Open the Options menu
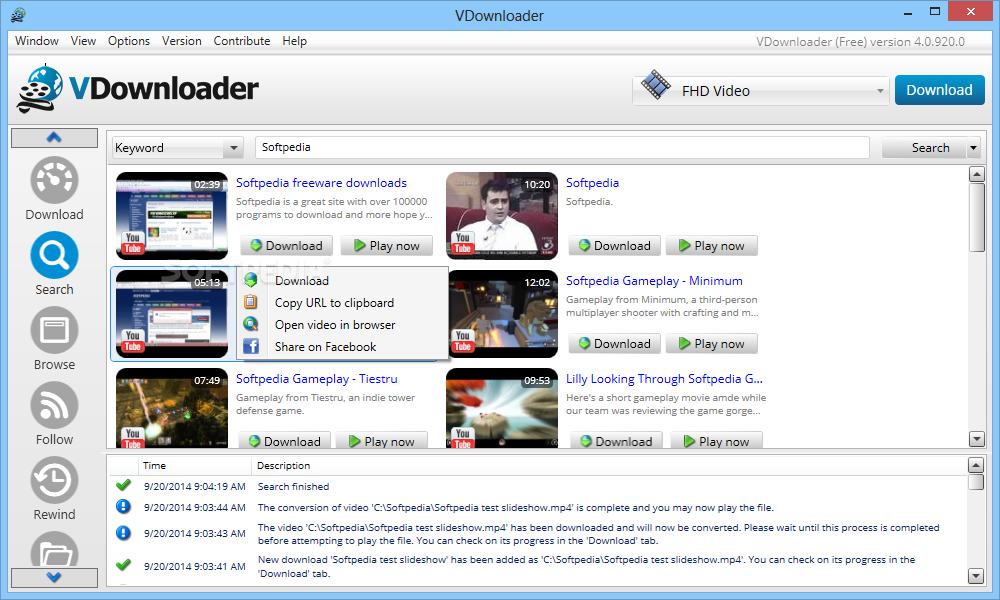 (x=129, y=41)
